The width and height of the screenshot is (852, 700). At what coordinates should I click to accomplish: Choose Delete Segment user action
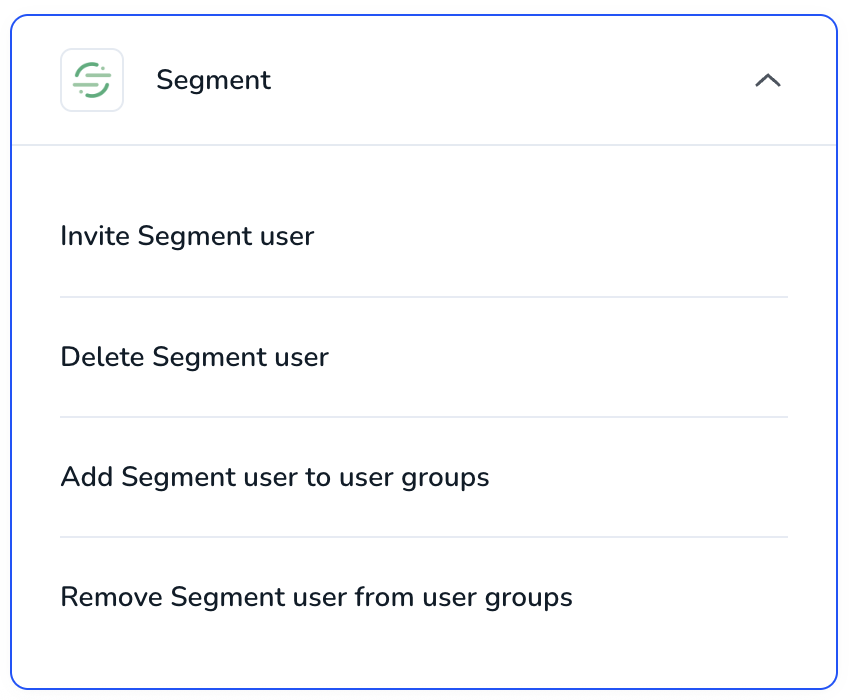point(195,357)
